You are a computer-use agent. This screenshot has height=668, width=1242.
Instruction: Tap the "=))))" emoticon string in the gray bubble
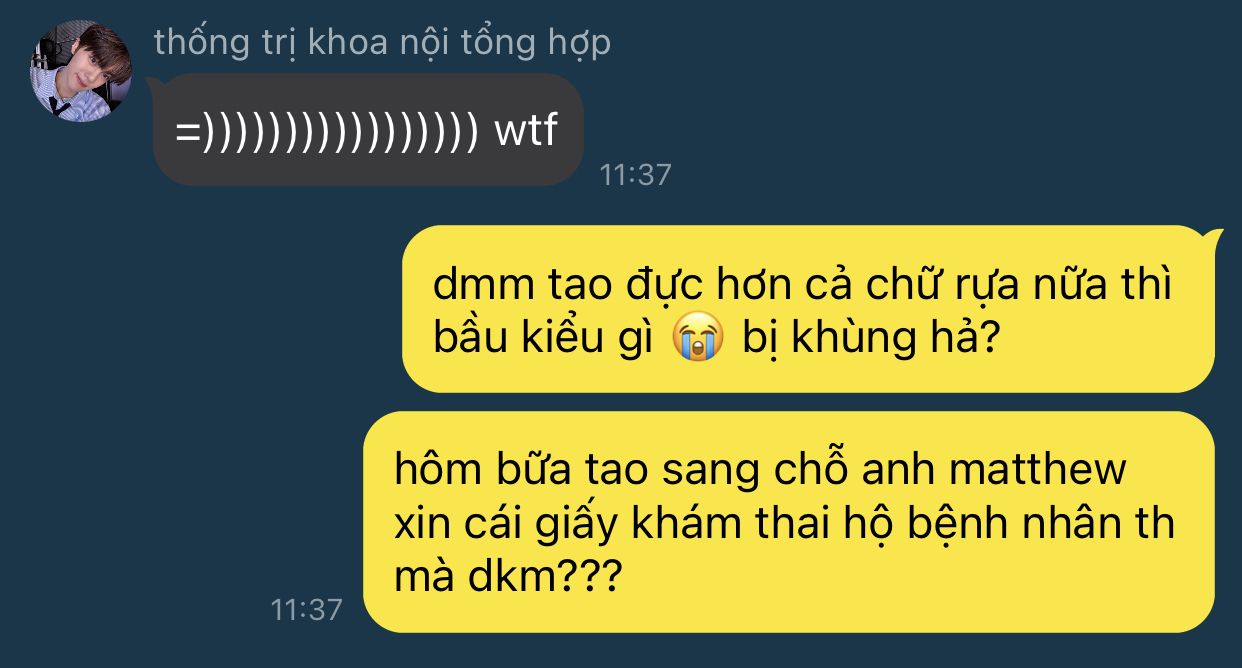point(326,133)
